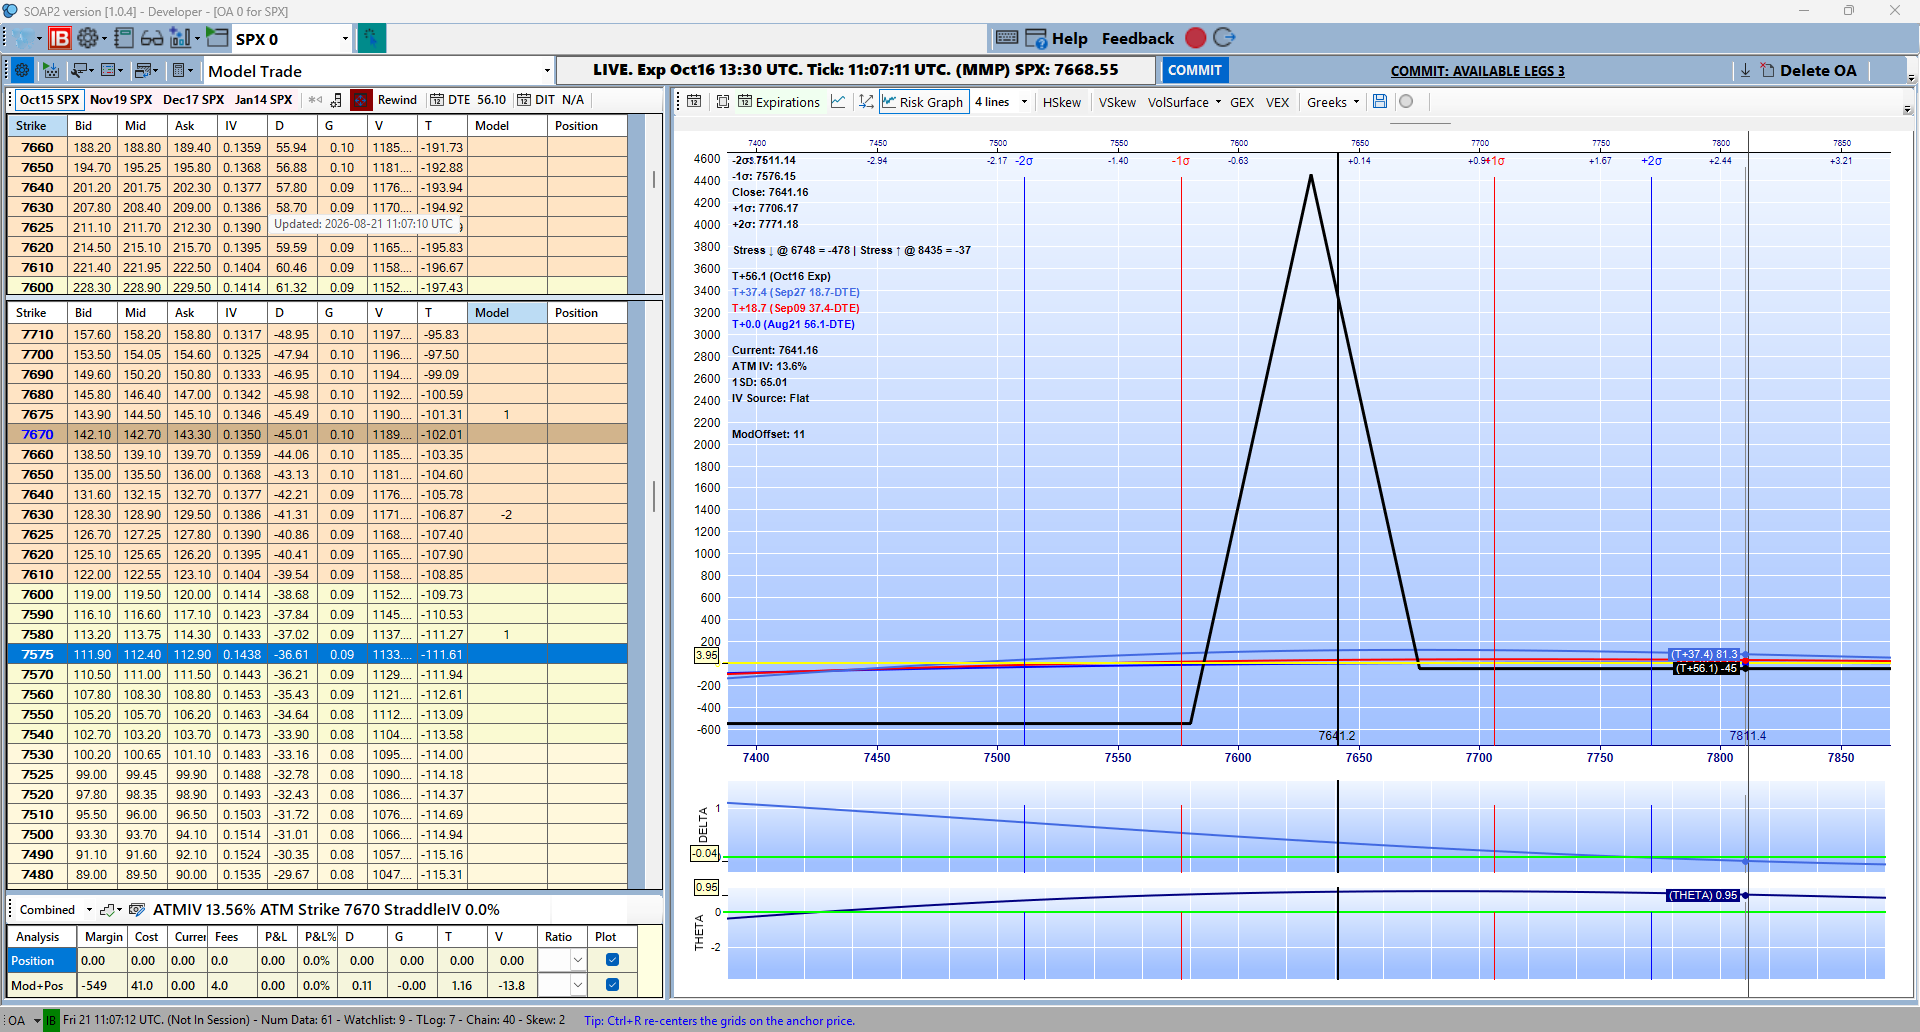
Task: Expand the VolSurface dropdown arrow
Action: [1218, 102]
